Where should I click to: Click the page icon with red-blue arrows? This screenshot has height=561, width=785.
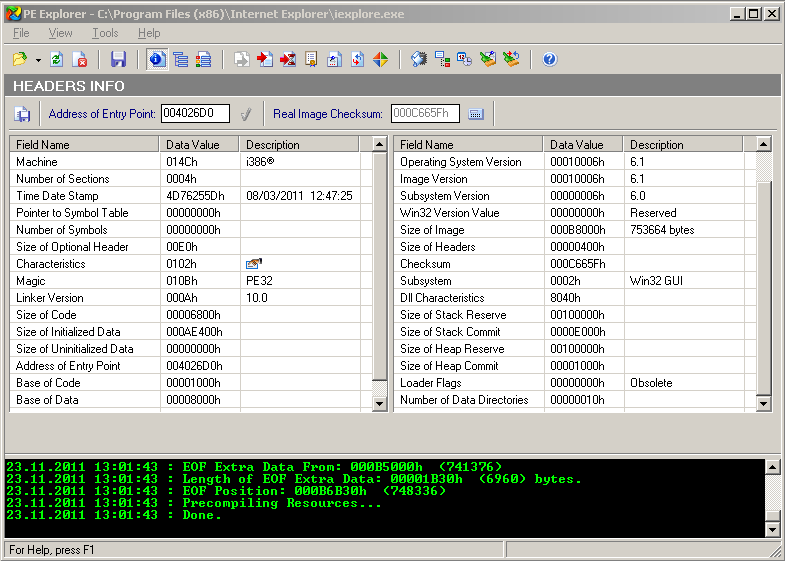coord(357,60)
